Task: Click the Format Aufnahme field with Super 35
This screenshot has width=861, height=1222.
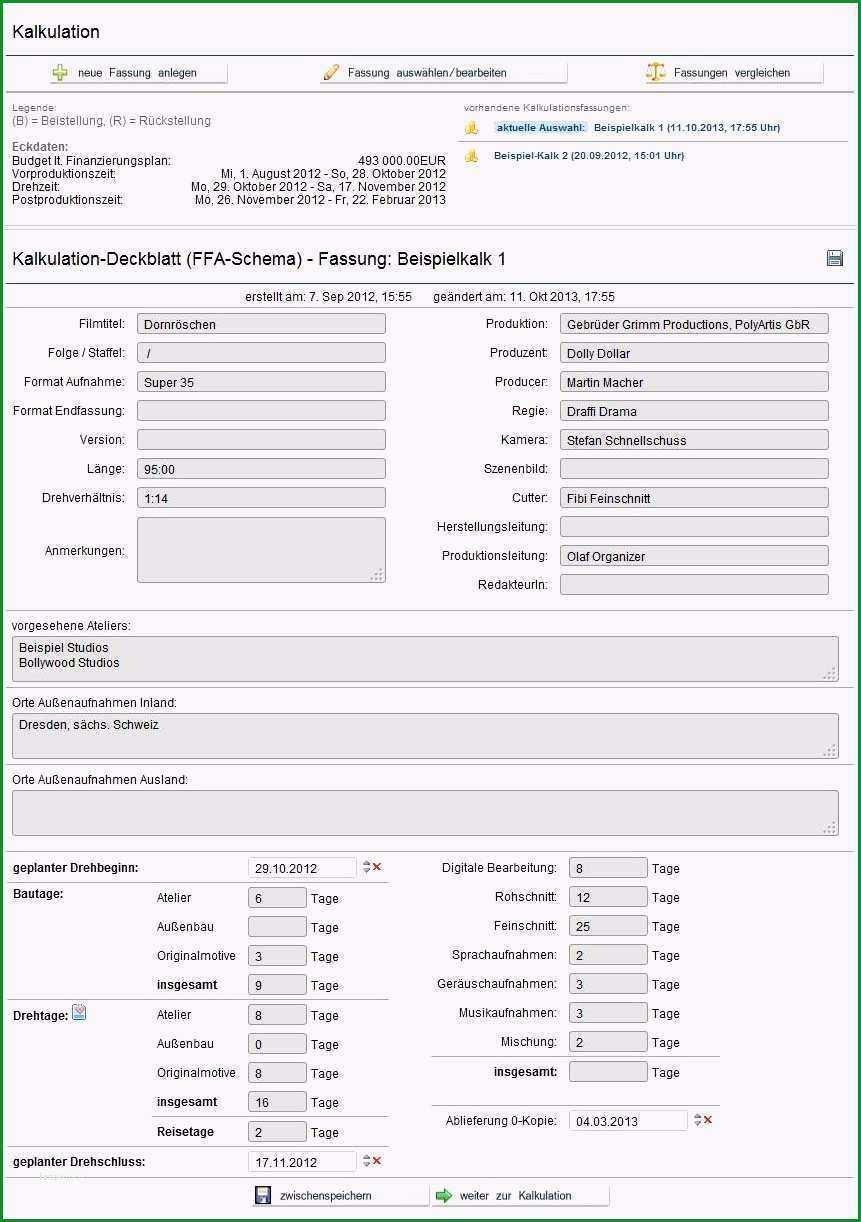Action: click(x=261, y=382)
